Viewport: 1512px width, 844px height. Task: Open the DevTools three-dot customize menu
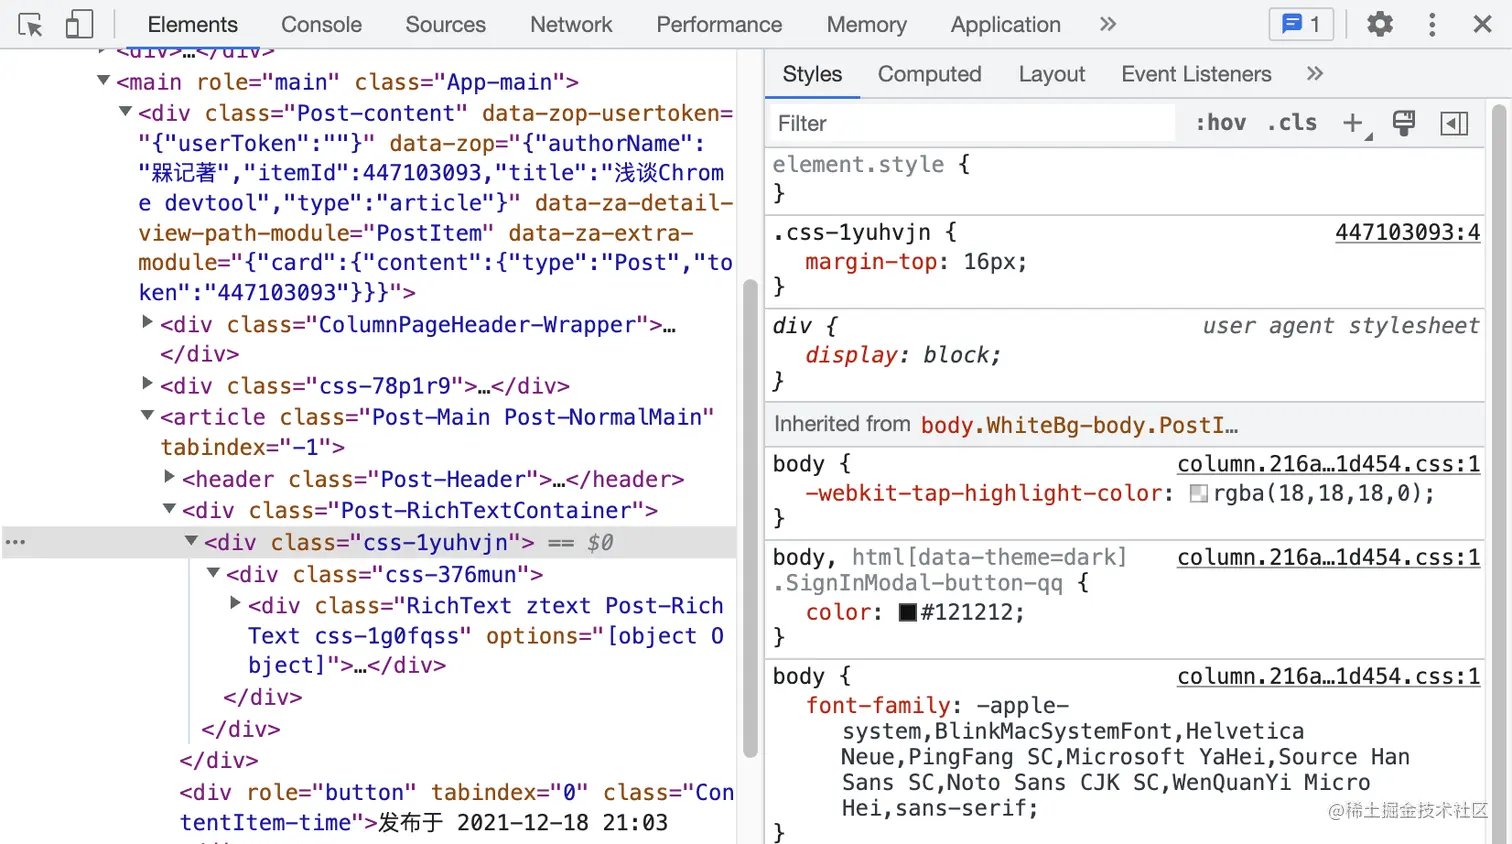click(x=1432, y=24)
